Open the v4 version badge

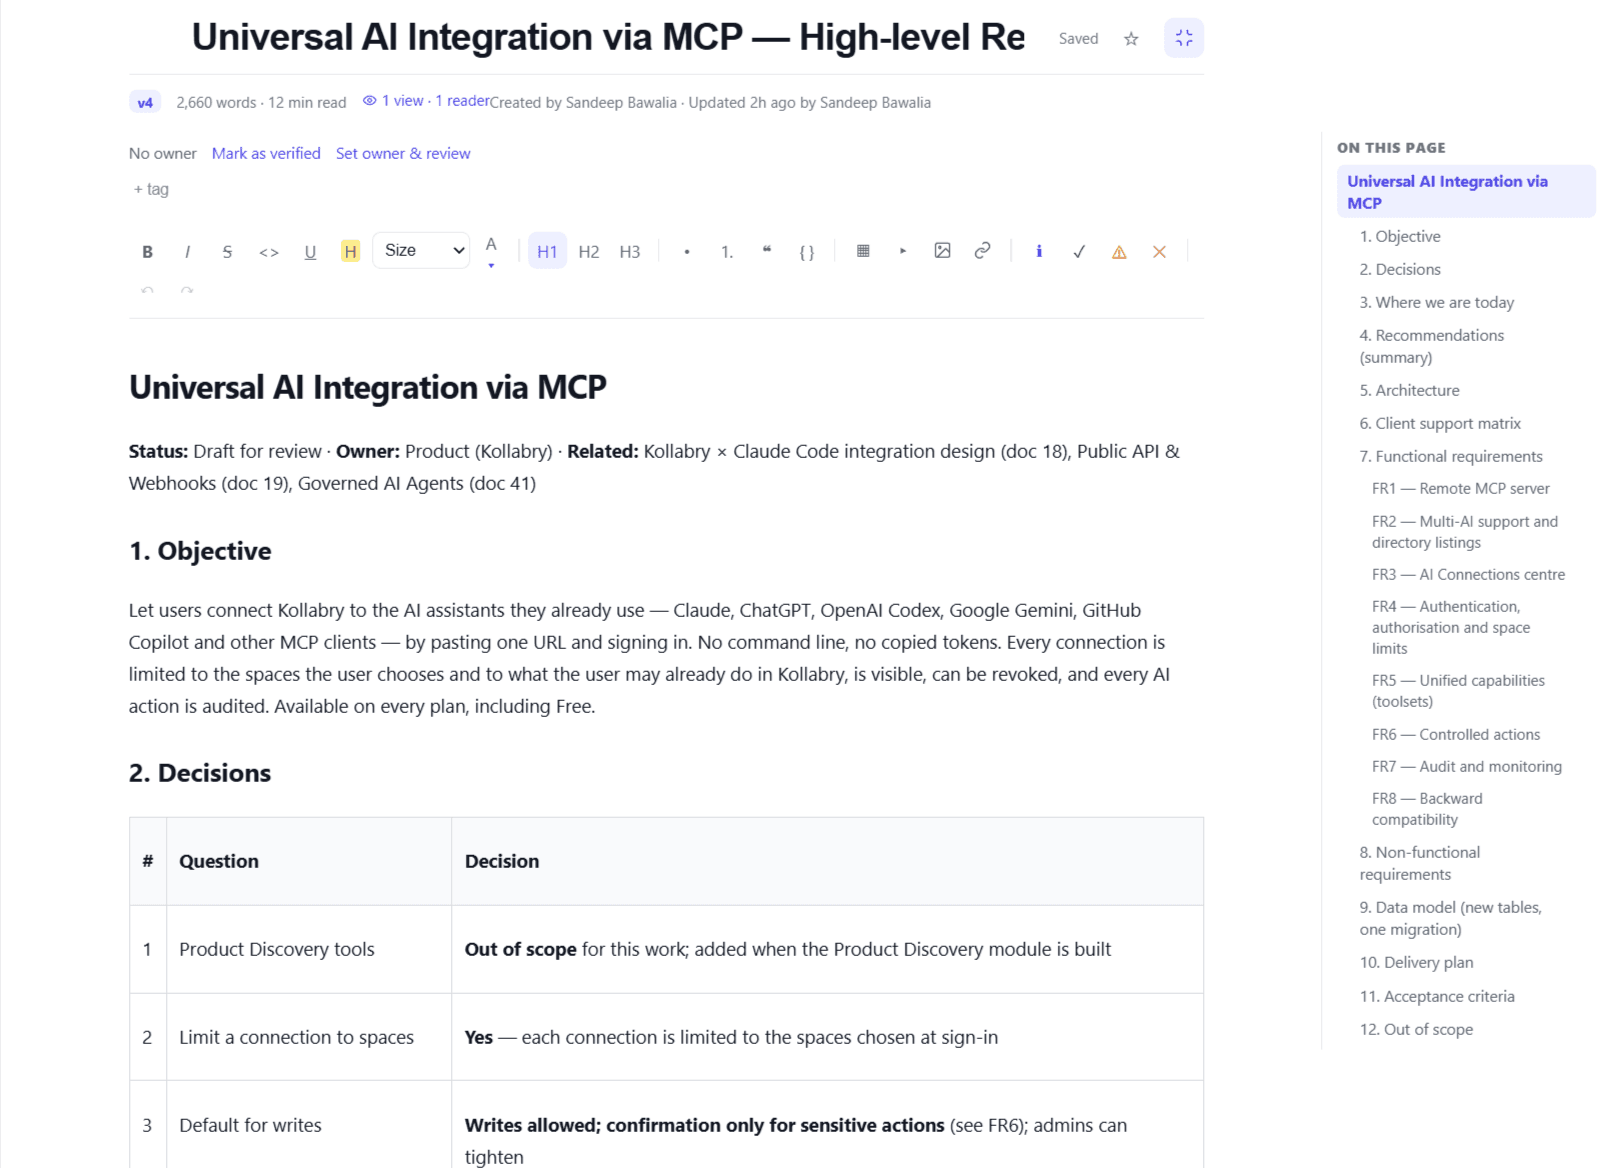pos(145,102)
